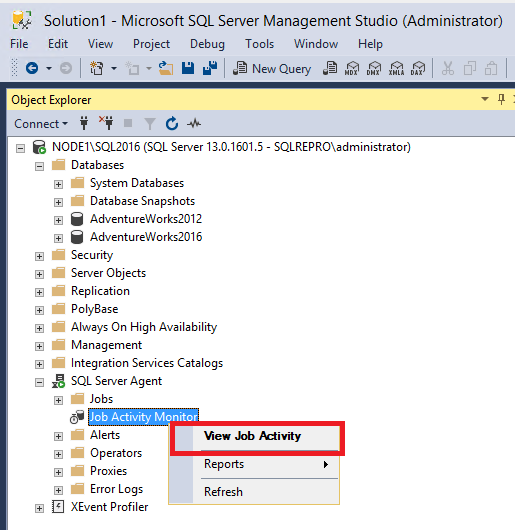Open the Edit menu
Image resolution: width=515 pixels, height=530 pixels.
(x=58, y=44)
